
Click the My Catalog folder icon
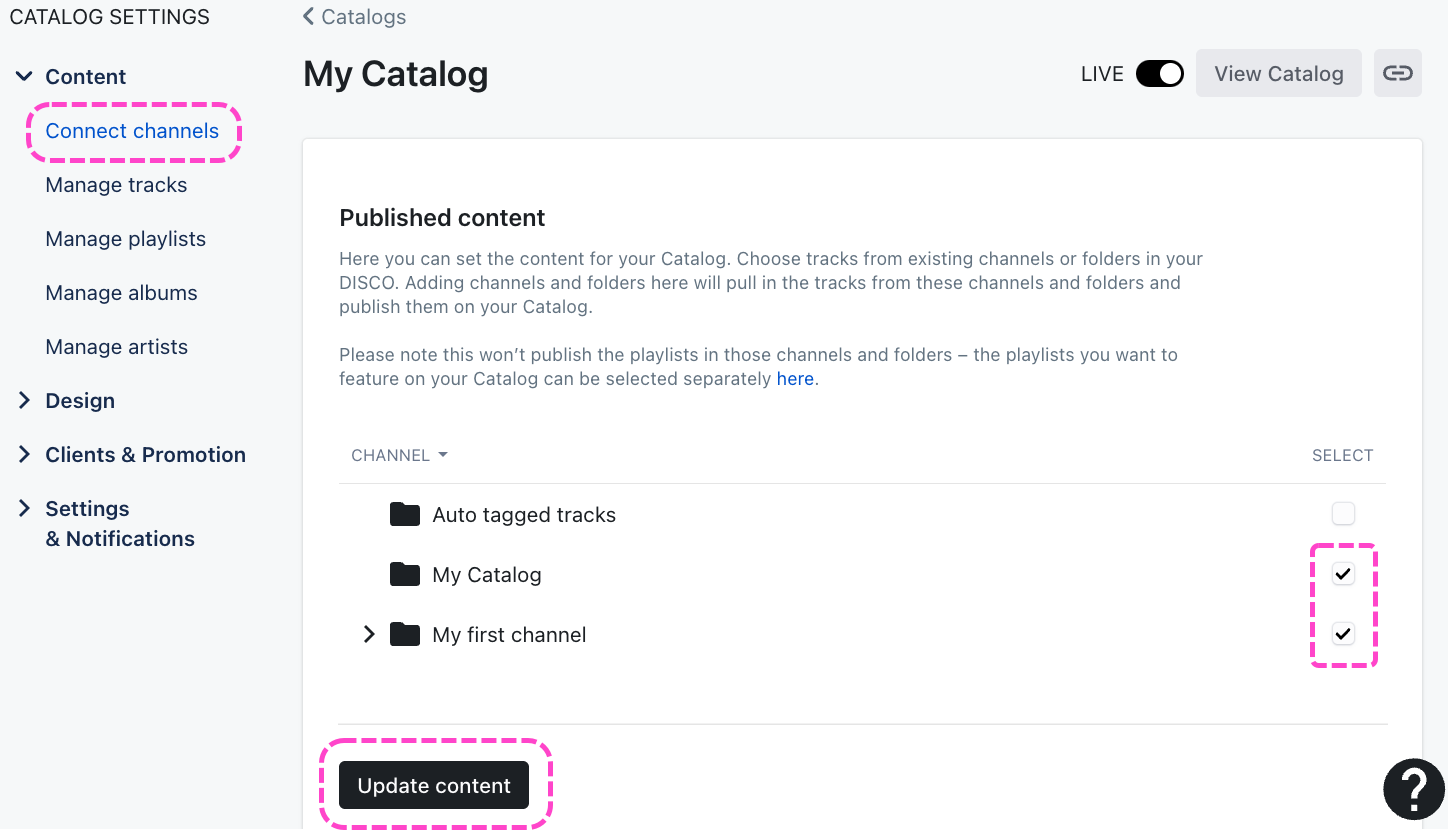(405, 575)
